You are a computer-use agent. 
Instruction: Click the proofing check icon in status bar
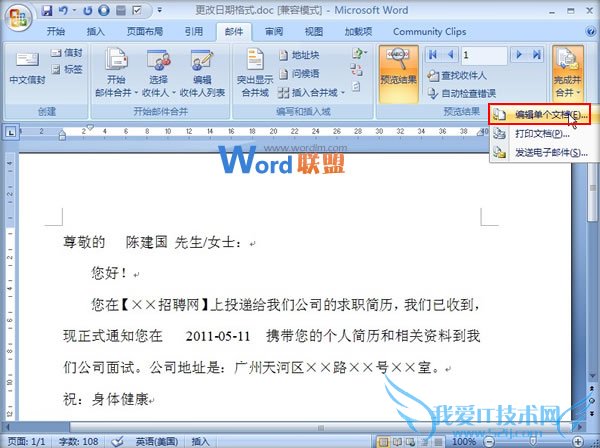pyautogui.click(x=118, y=441)
